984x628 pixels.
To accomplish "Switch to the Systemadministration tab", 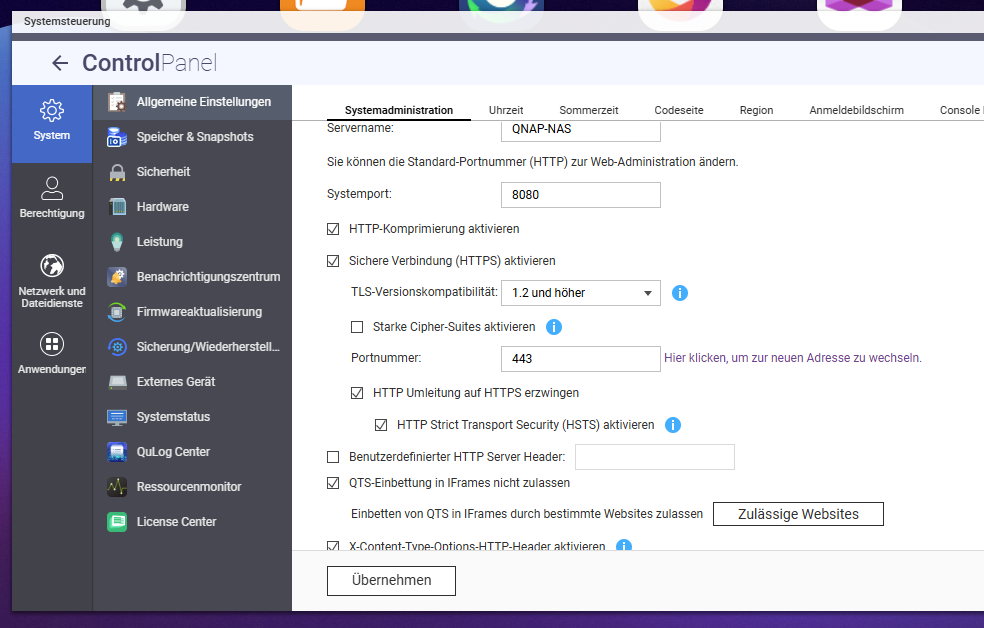I will pyautogui.click(x=398, y=110).
